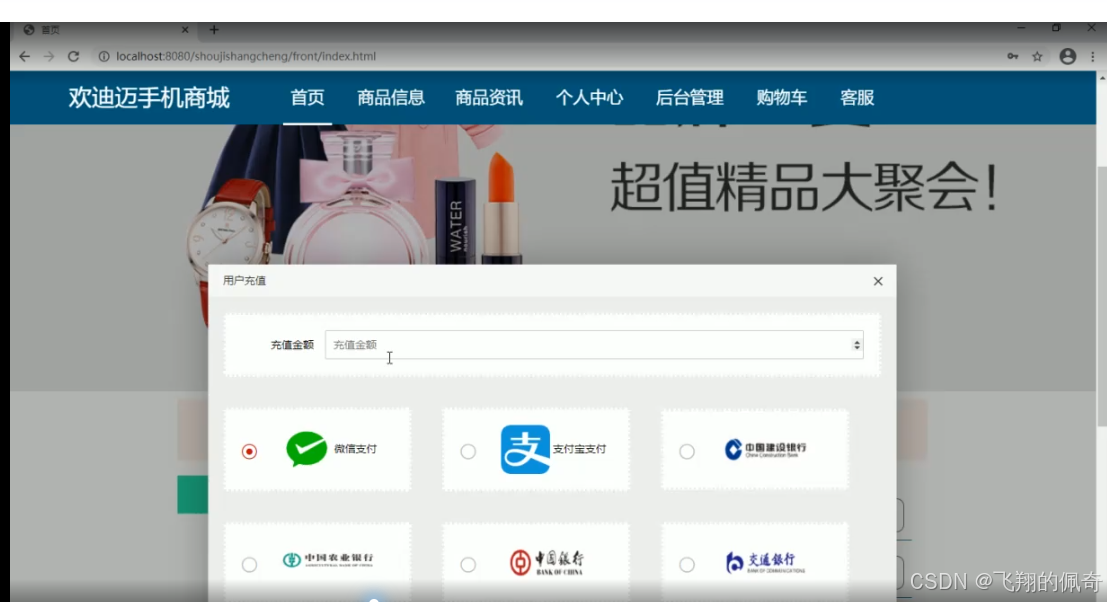Open a new tab with the plus icon
The image size is (1107, 602).
pos(214,30)
